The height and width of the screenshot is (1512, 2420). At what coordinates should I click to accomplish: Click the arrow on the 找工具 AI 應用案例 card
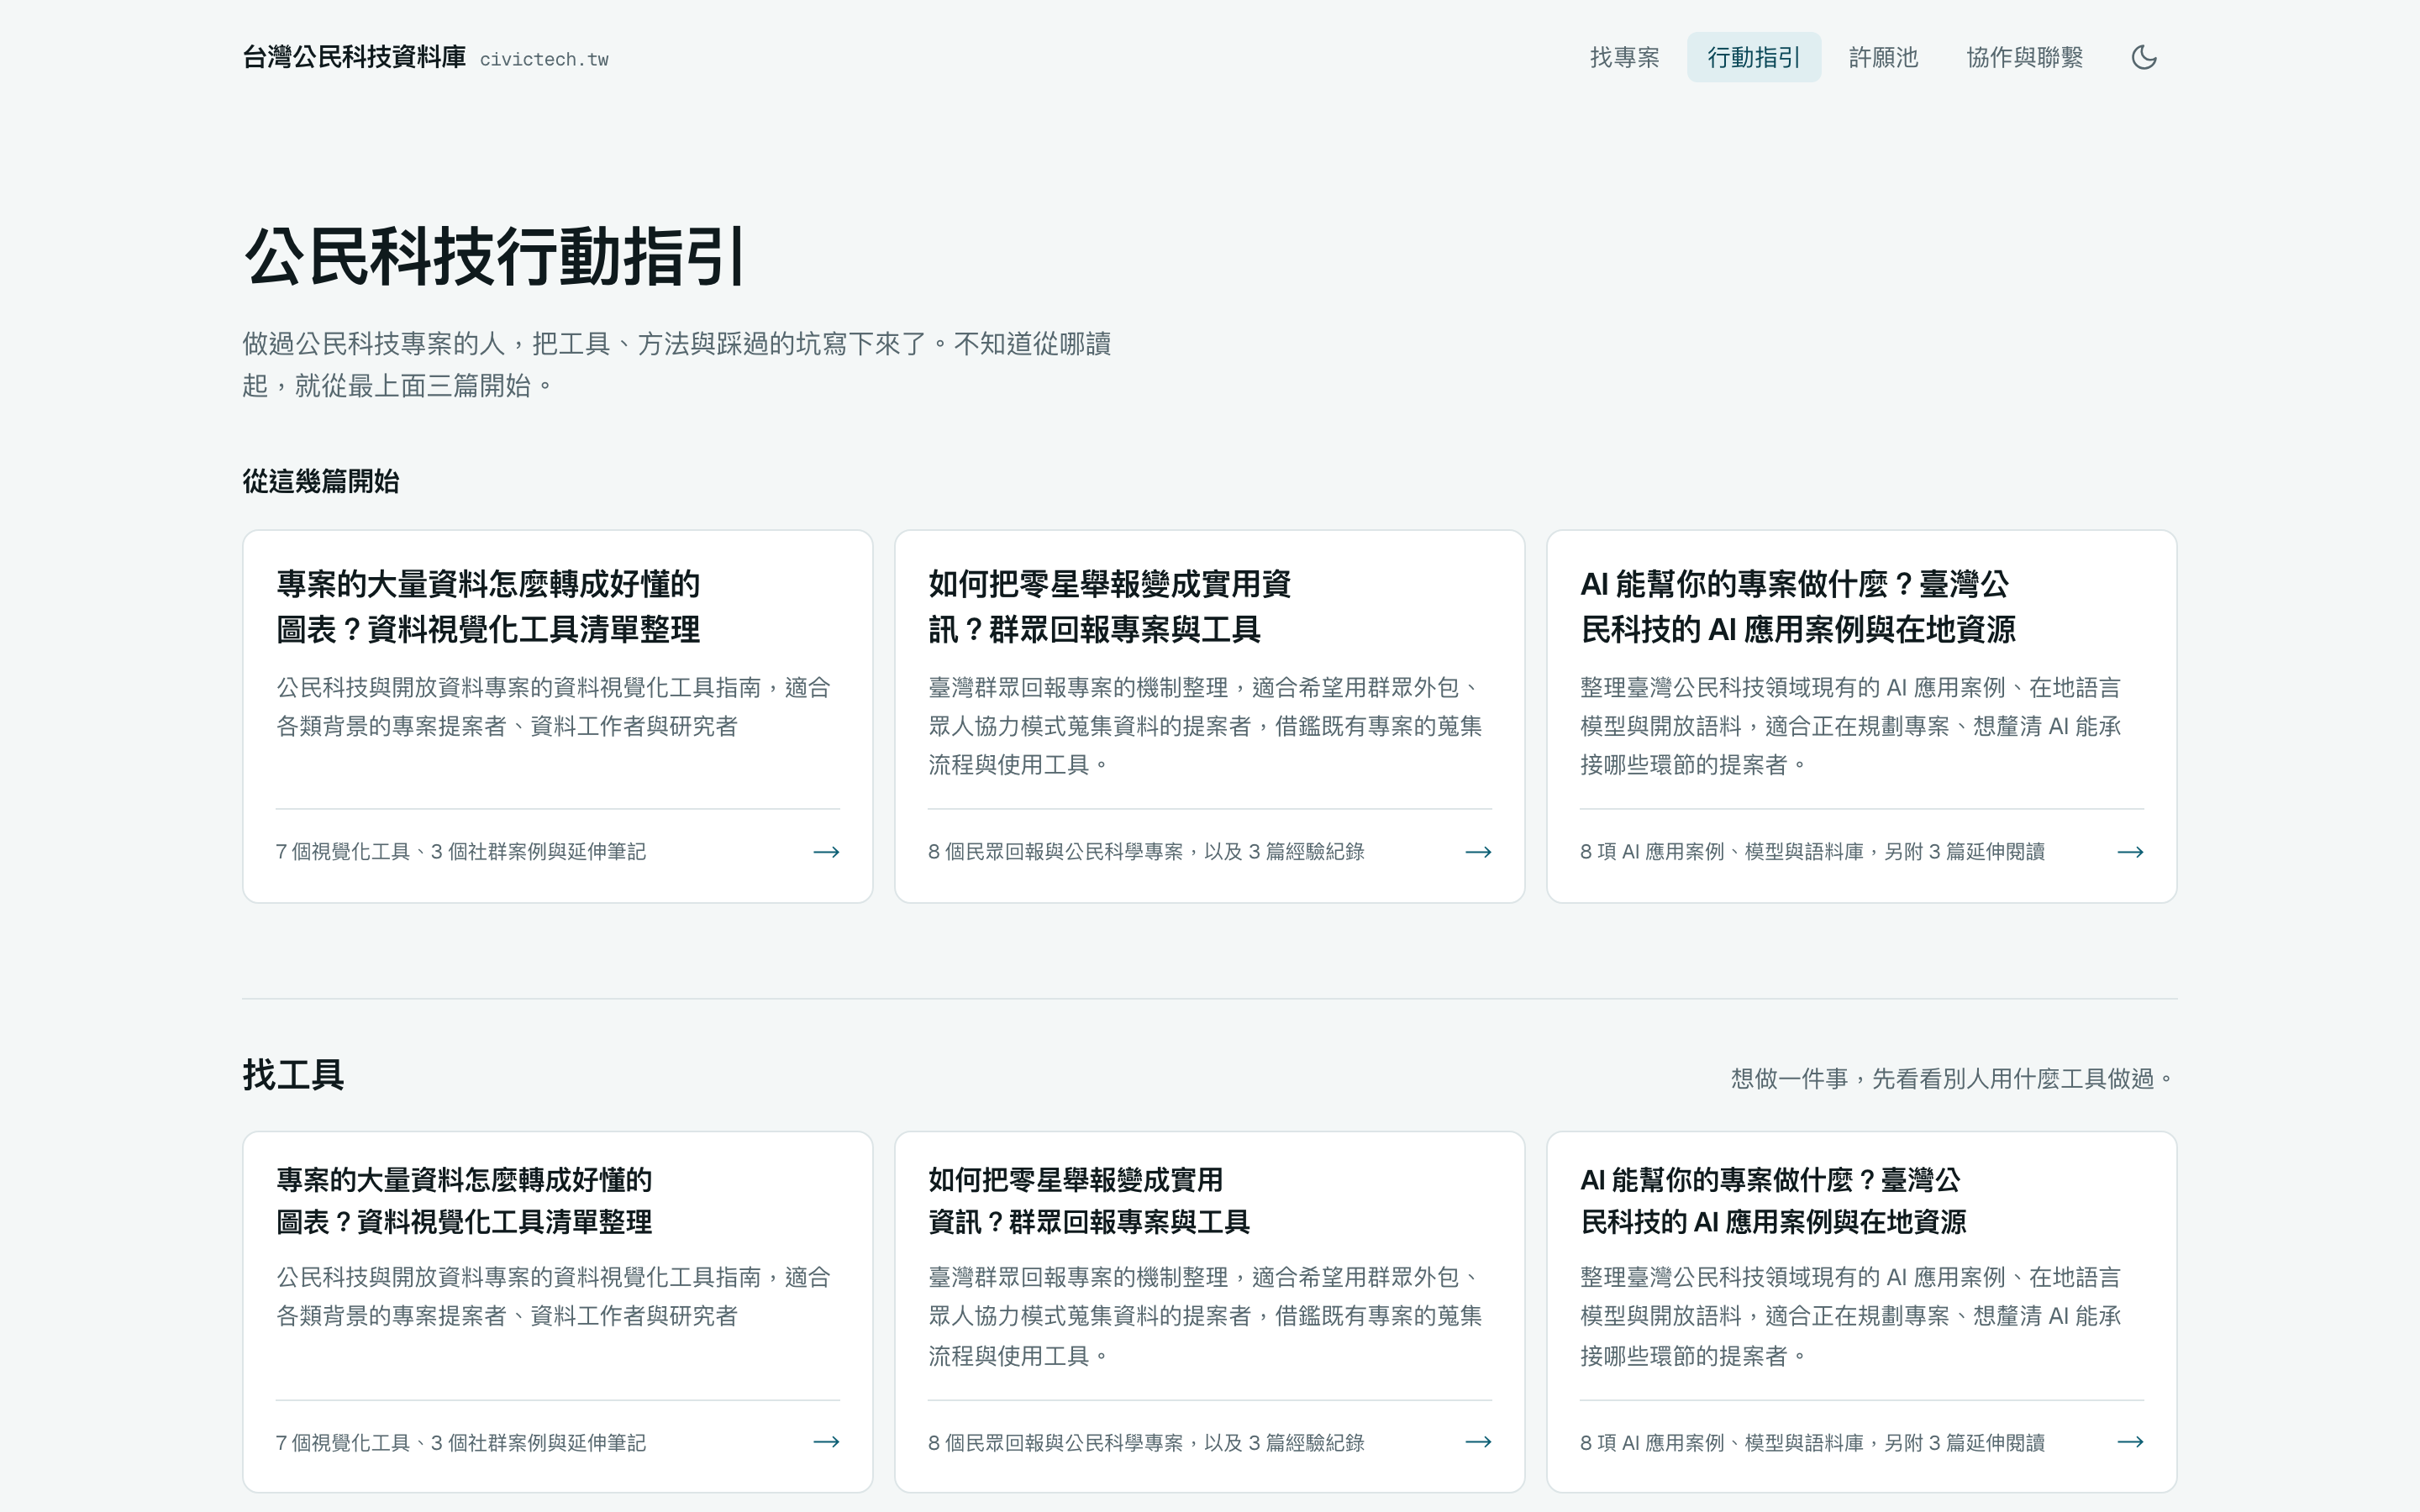[2130, 1442]
